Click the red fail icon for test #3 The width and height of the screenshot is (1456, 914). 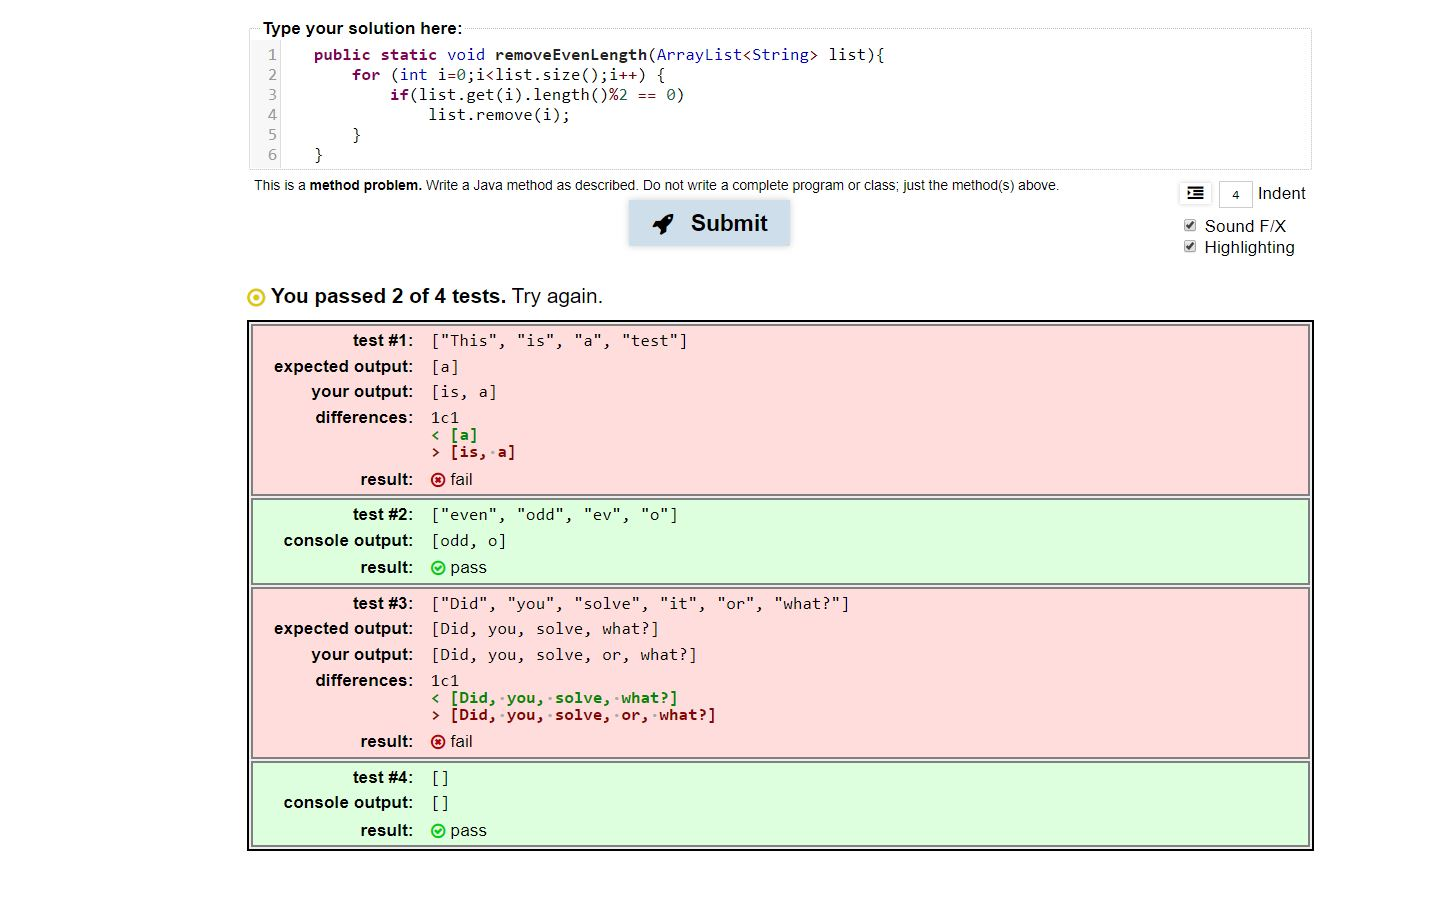click(x=438, y=742)
